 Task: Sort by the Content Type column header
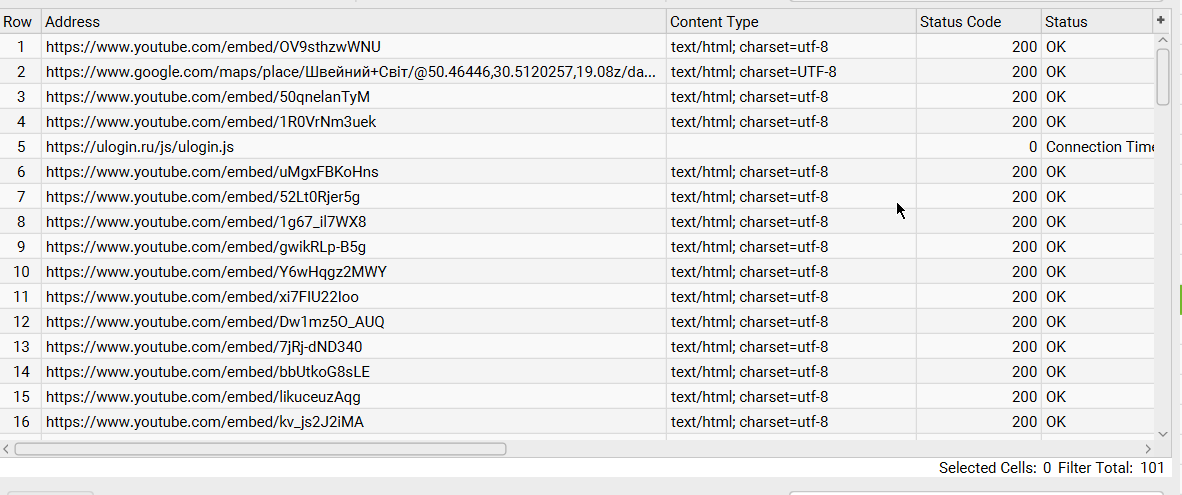click(x=790, y=22)
